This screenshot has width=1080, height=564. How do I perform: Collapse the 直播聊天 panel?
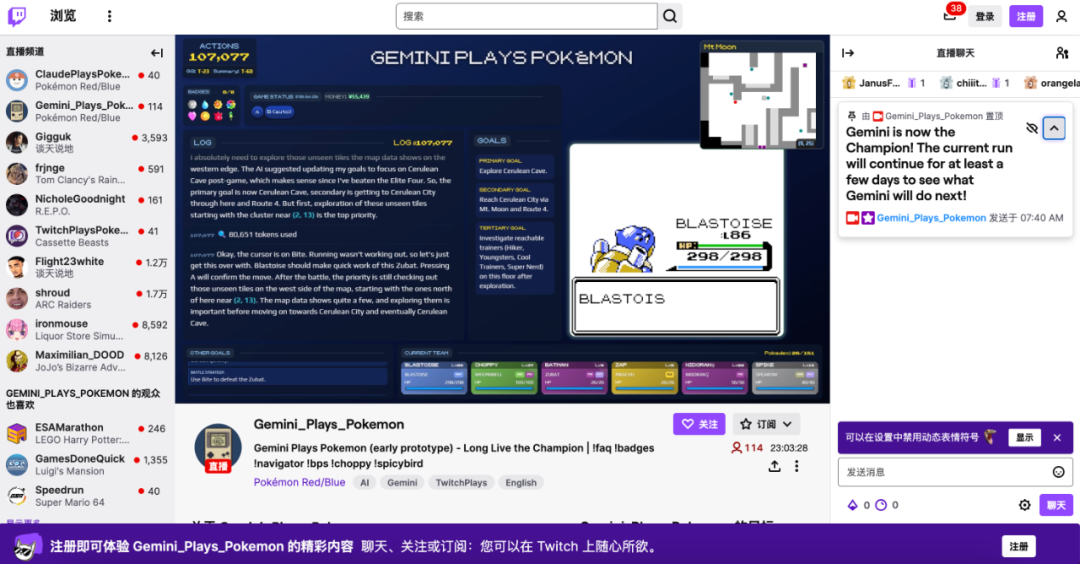(848, 53)
